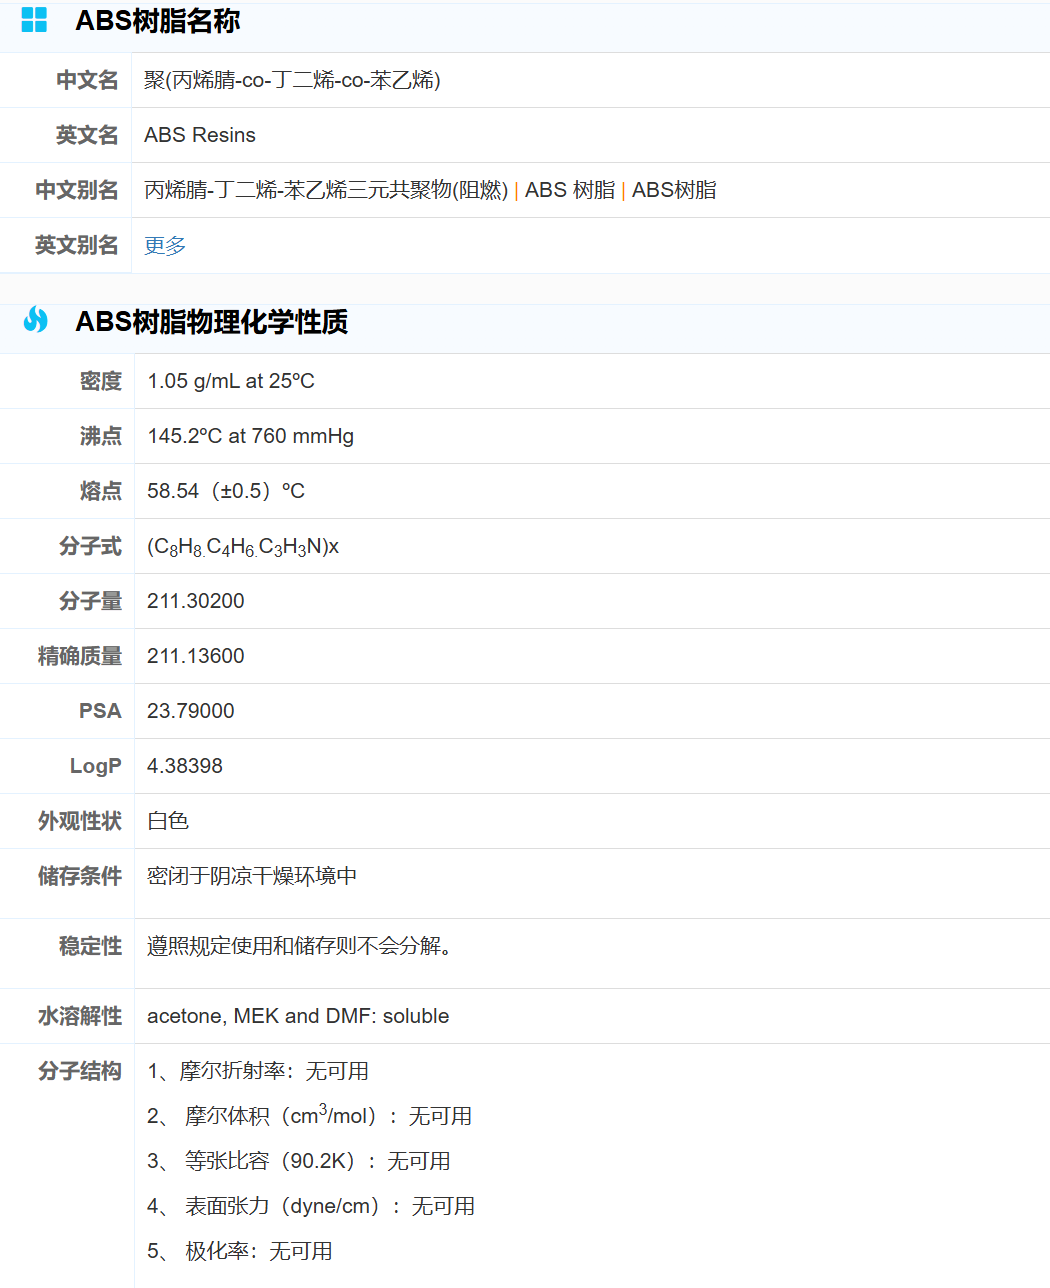The image size is (1050, 1288).
Task: Click the 摩尔体积 (cm3/mol) line
Action: 310,1116
